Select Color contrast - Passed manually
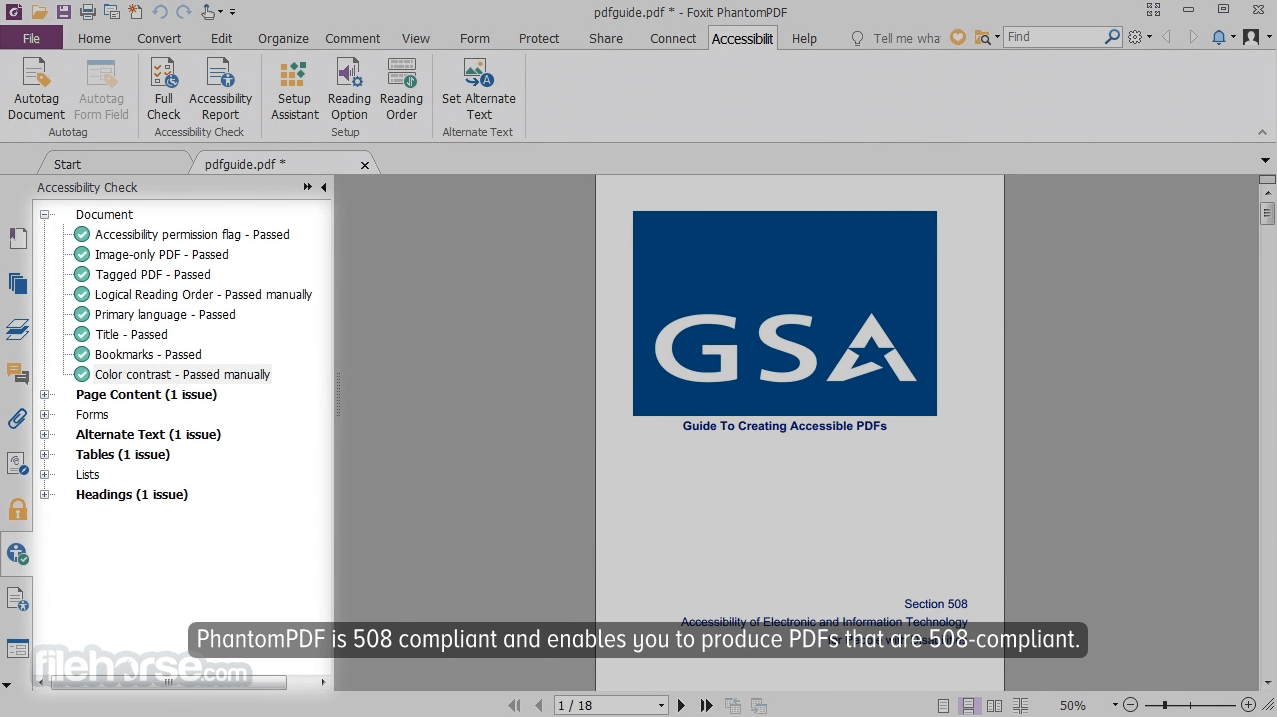The width and height of the screenshot is (1277, 717). (182, 375)
